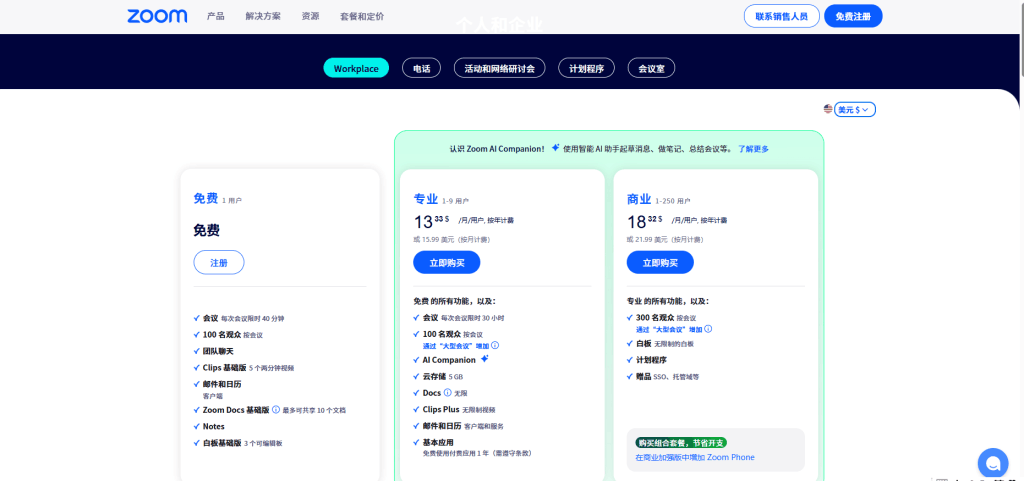Screen dimensions: 1024x481
Task: Click the 专业 plan title
Action: (x=426, y=199)
